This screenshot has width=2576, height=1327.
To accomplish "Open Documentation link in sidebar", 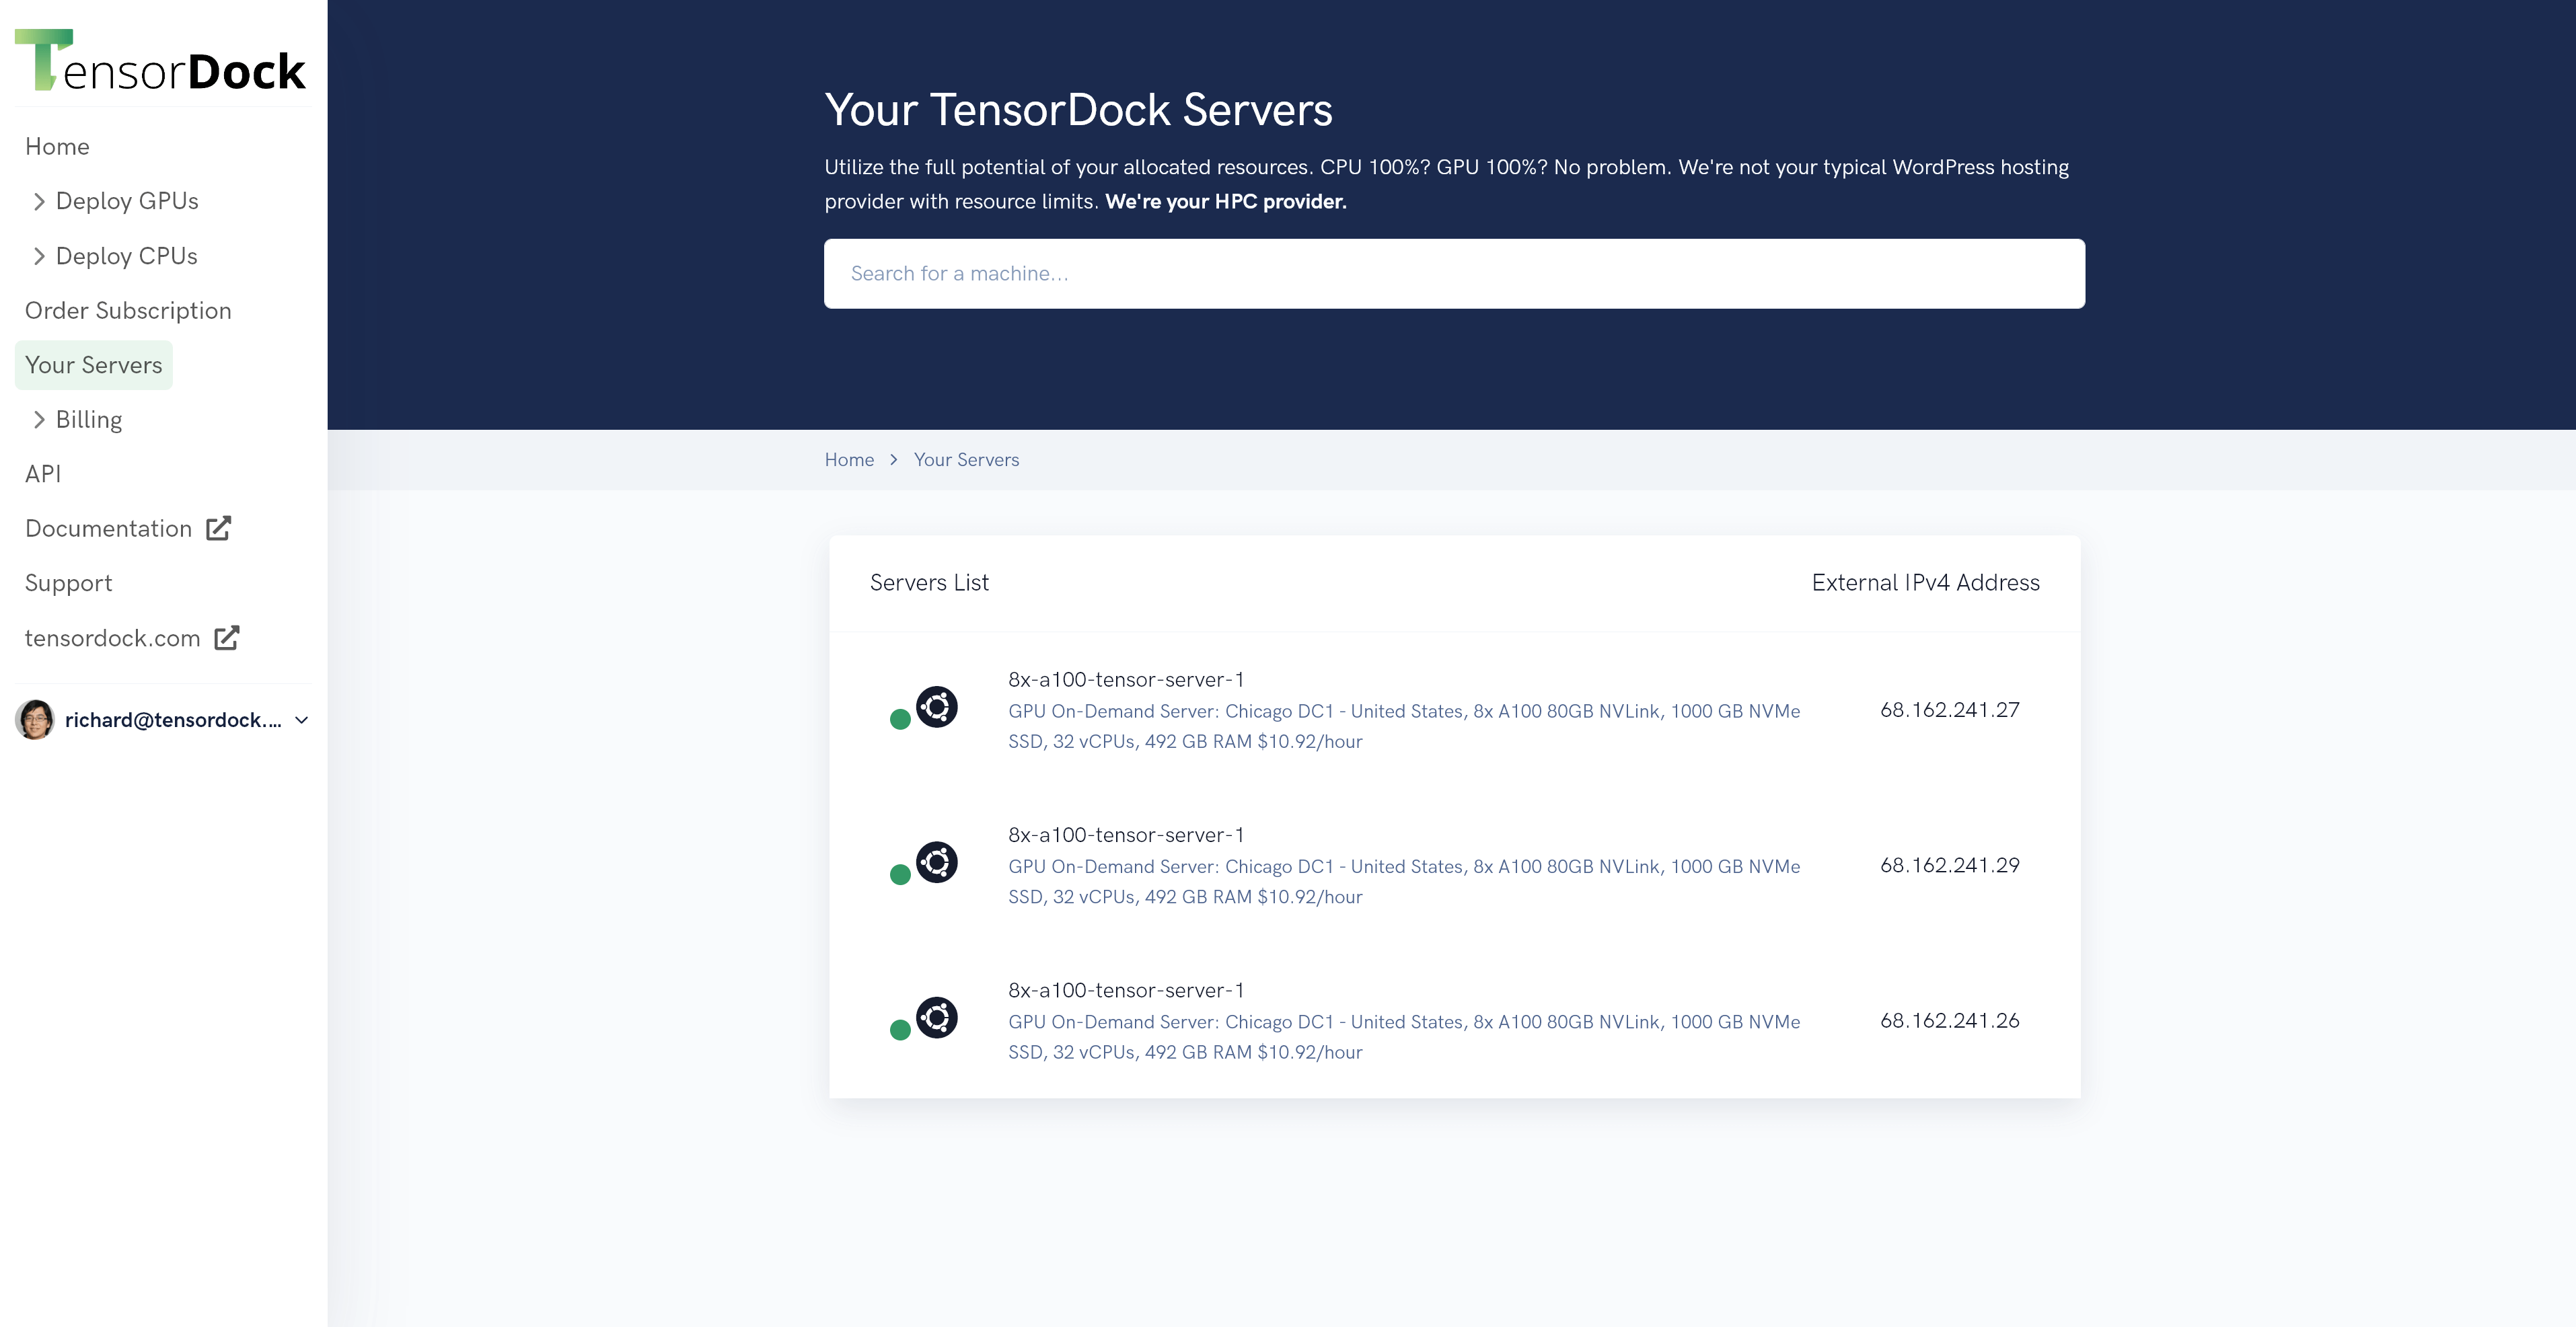I will pyautogui.click(x=108, y=529).
